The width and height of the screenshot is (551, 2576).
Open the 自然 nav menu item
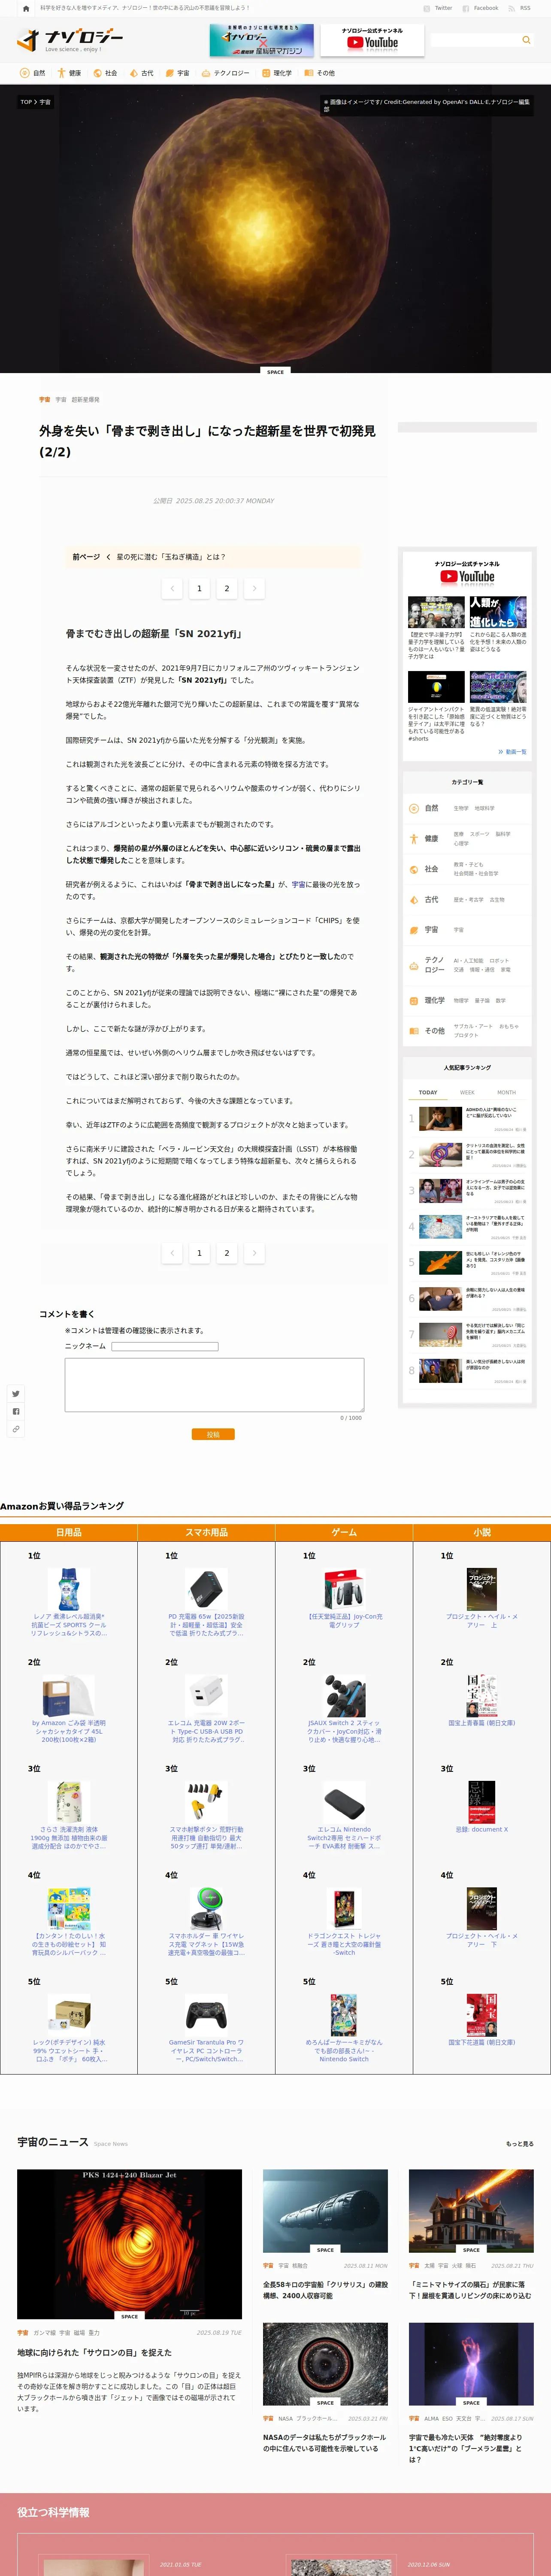coord(33,73)
